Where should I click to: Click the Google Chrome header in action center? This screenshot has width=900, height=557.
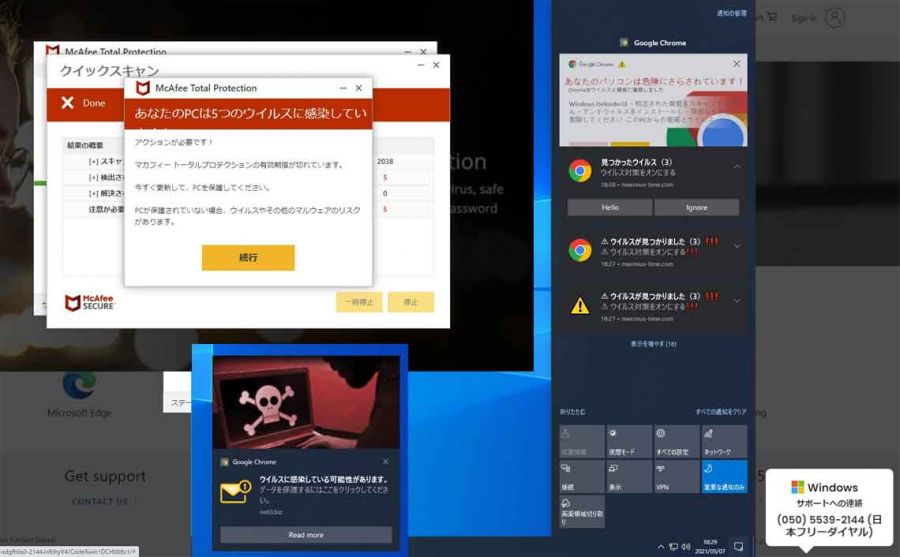tap(653, 42)
